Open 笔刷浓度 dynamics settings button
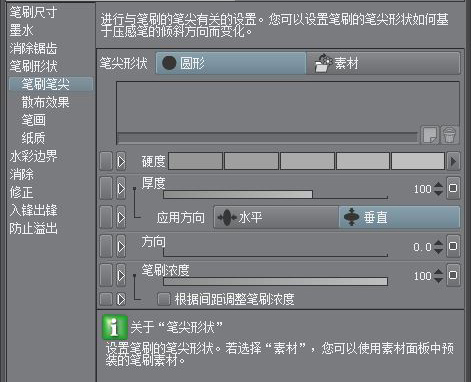Image resolution: width=471 pixels, height=382 pixels. pyautogui.click(x=453, y=275)
